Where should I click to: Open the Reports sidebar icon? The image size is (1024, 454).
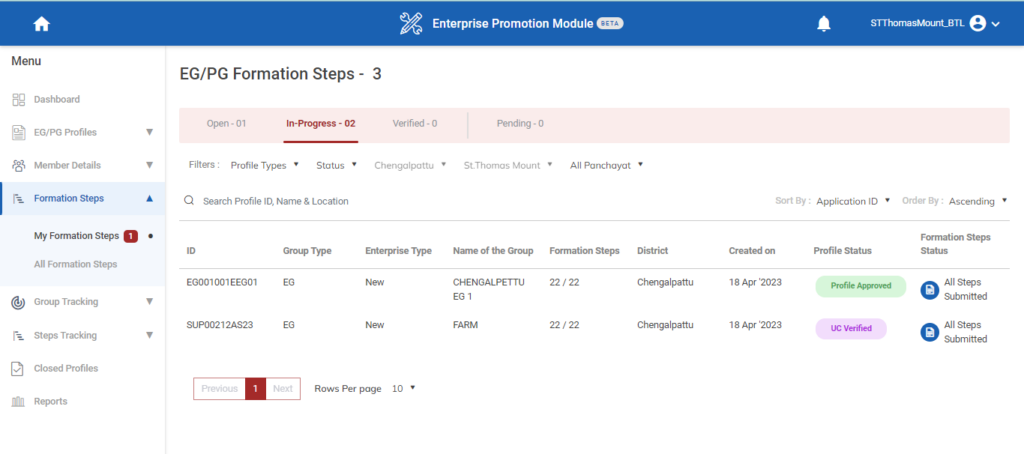17,401
